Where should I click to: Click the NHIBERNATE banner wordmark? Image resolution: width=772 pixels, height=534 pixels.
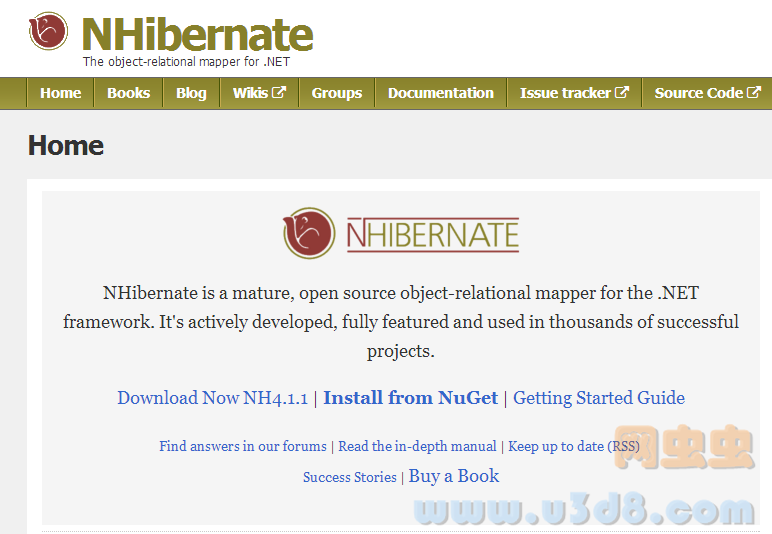click(433, 235)
